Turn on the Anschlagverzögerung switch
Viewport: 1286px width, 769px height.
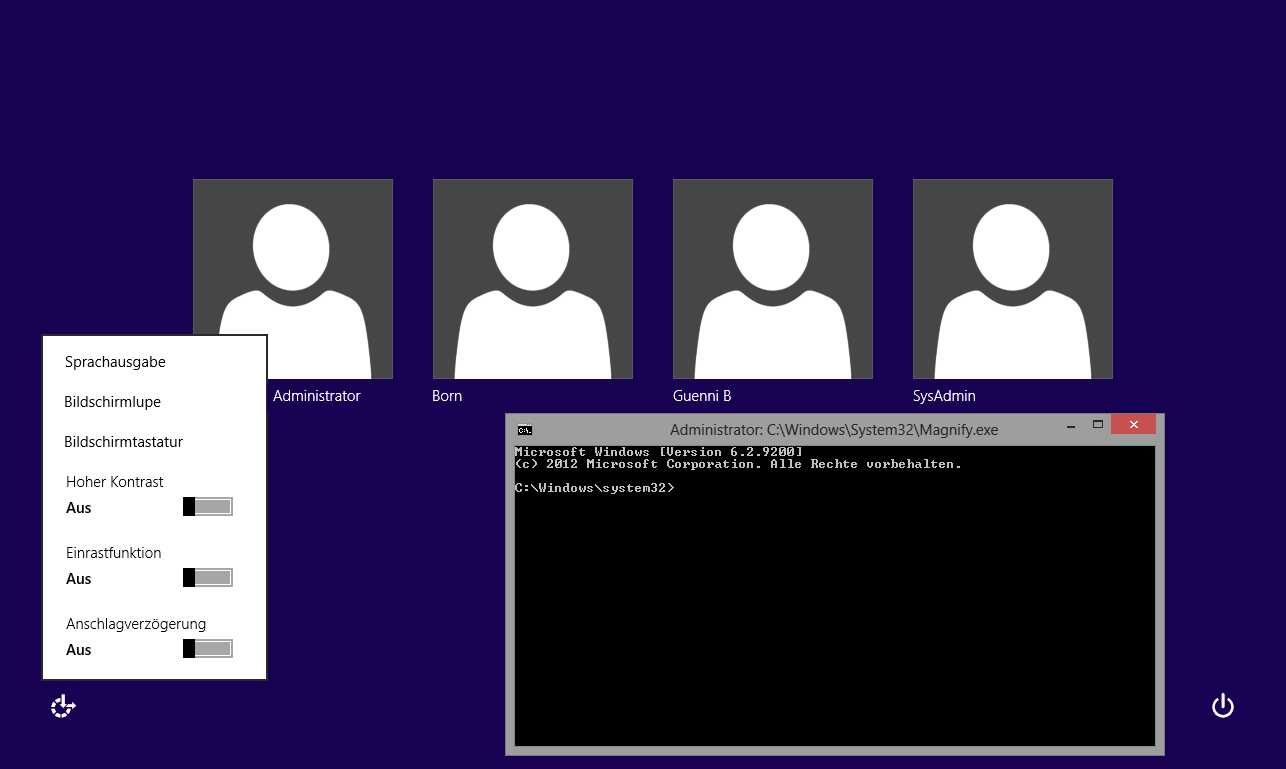207,649
